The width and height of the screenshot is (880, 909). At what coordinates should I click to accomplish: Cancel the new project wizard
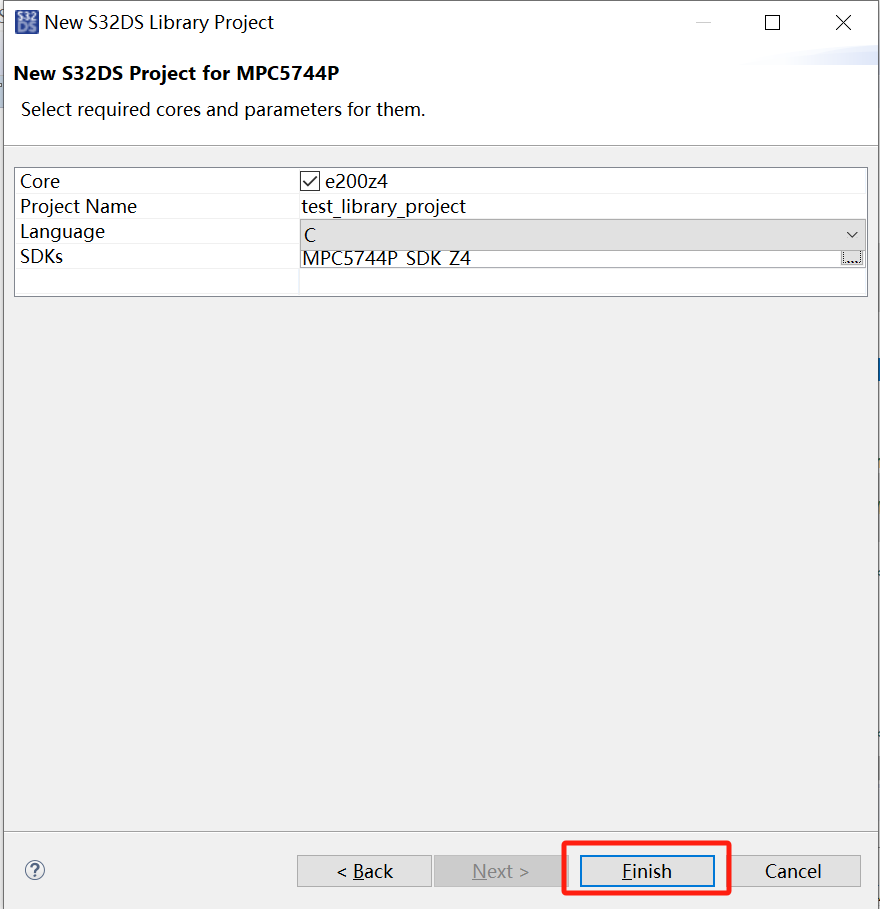coord(793,871)
